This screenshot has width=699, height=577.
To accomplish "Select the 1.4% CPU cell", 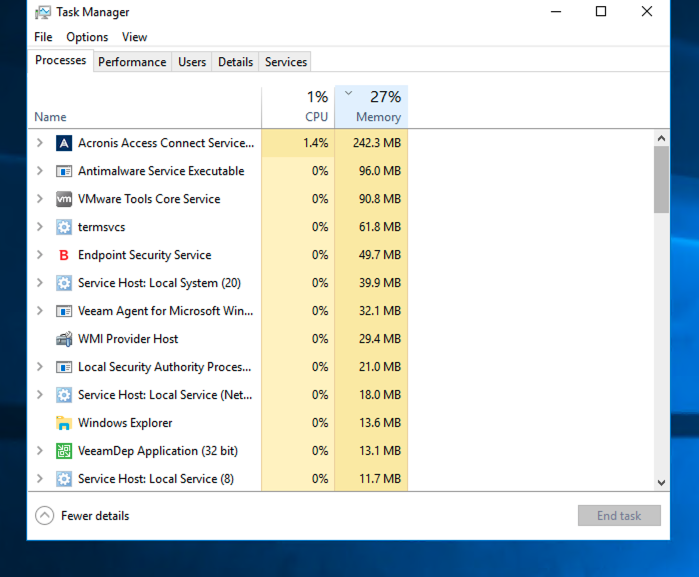I will pyautogui.click(x=298, y=143).
